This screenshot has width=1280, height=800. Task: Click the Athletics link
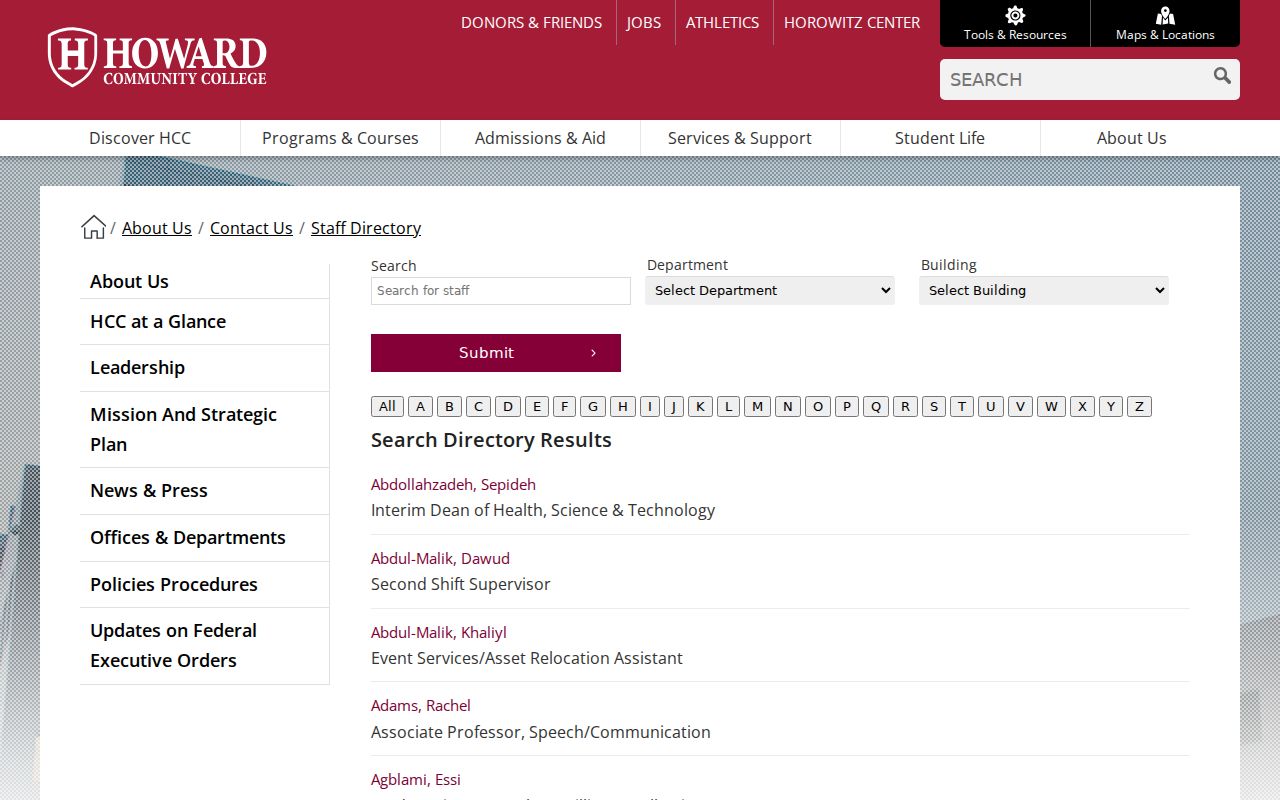pos(722,22)
